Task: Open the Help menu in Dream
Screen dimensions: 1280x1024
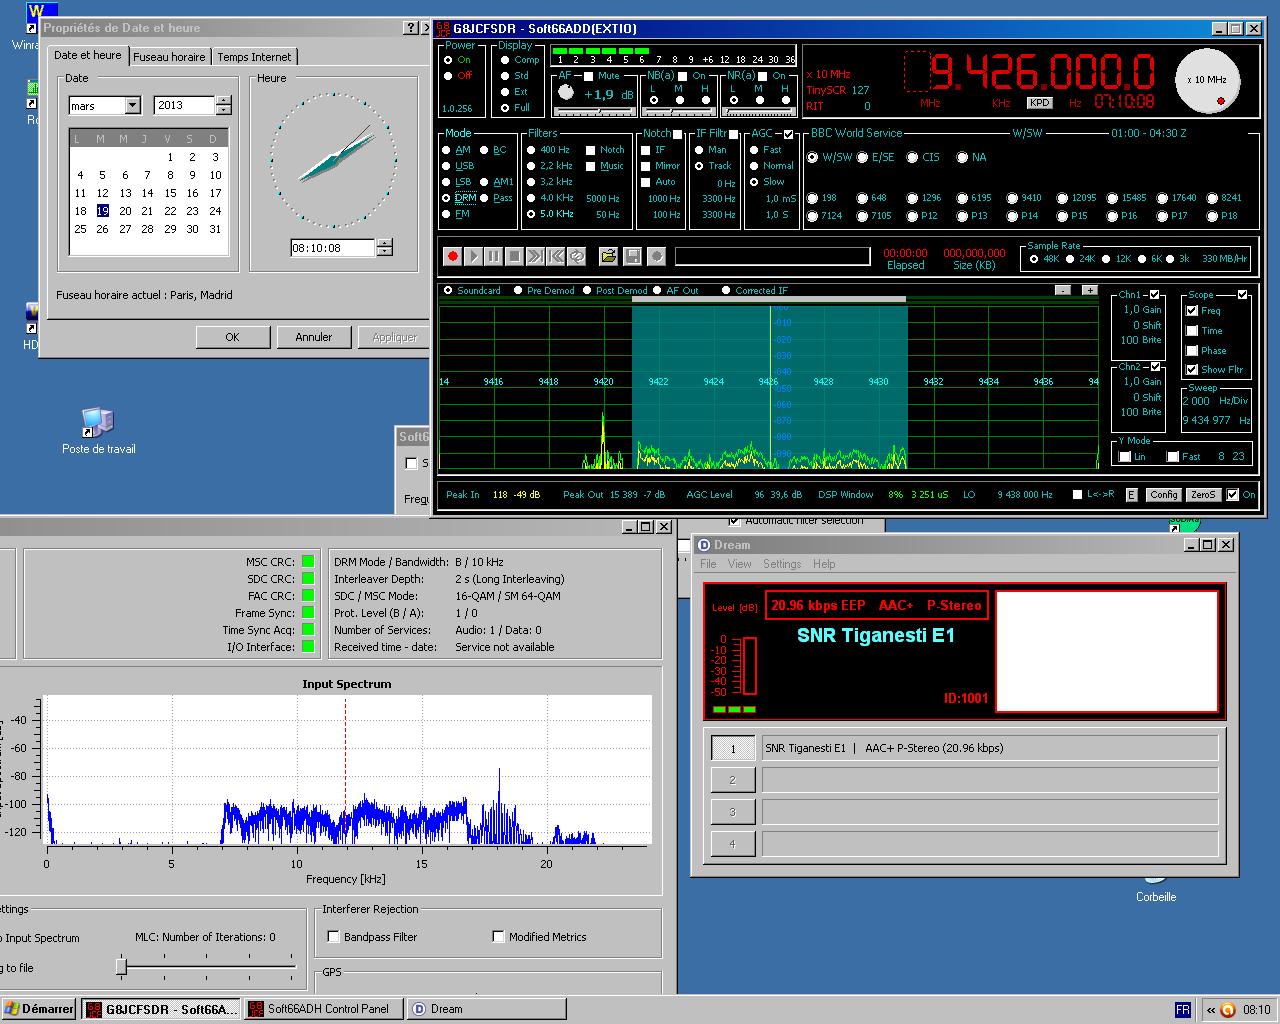Action: (824, 564)
